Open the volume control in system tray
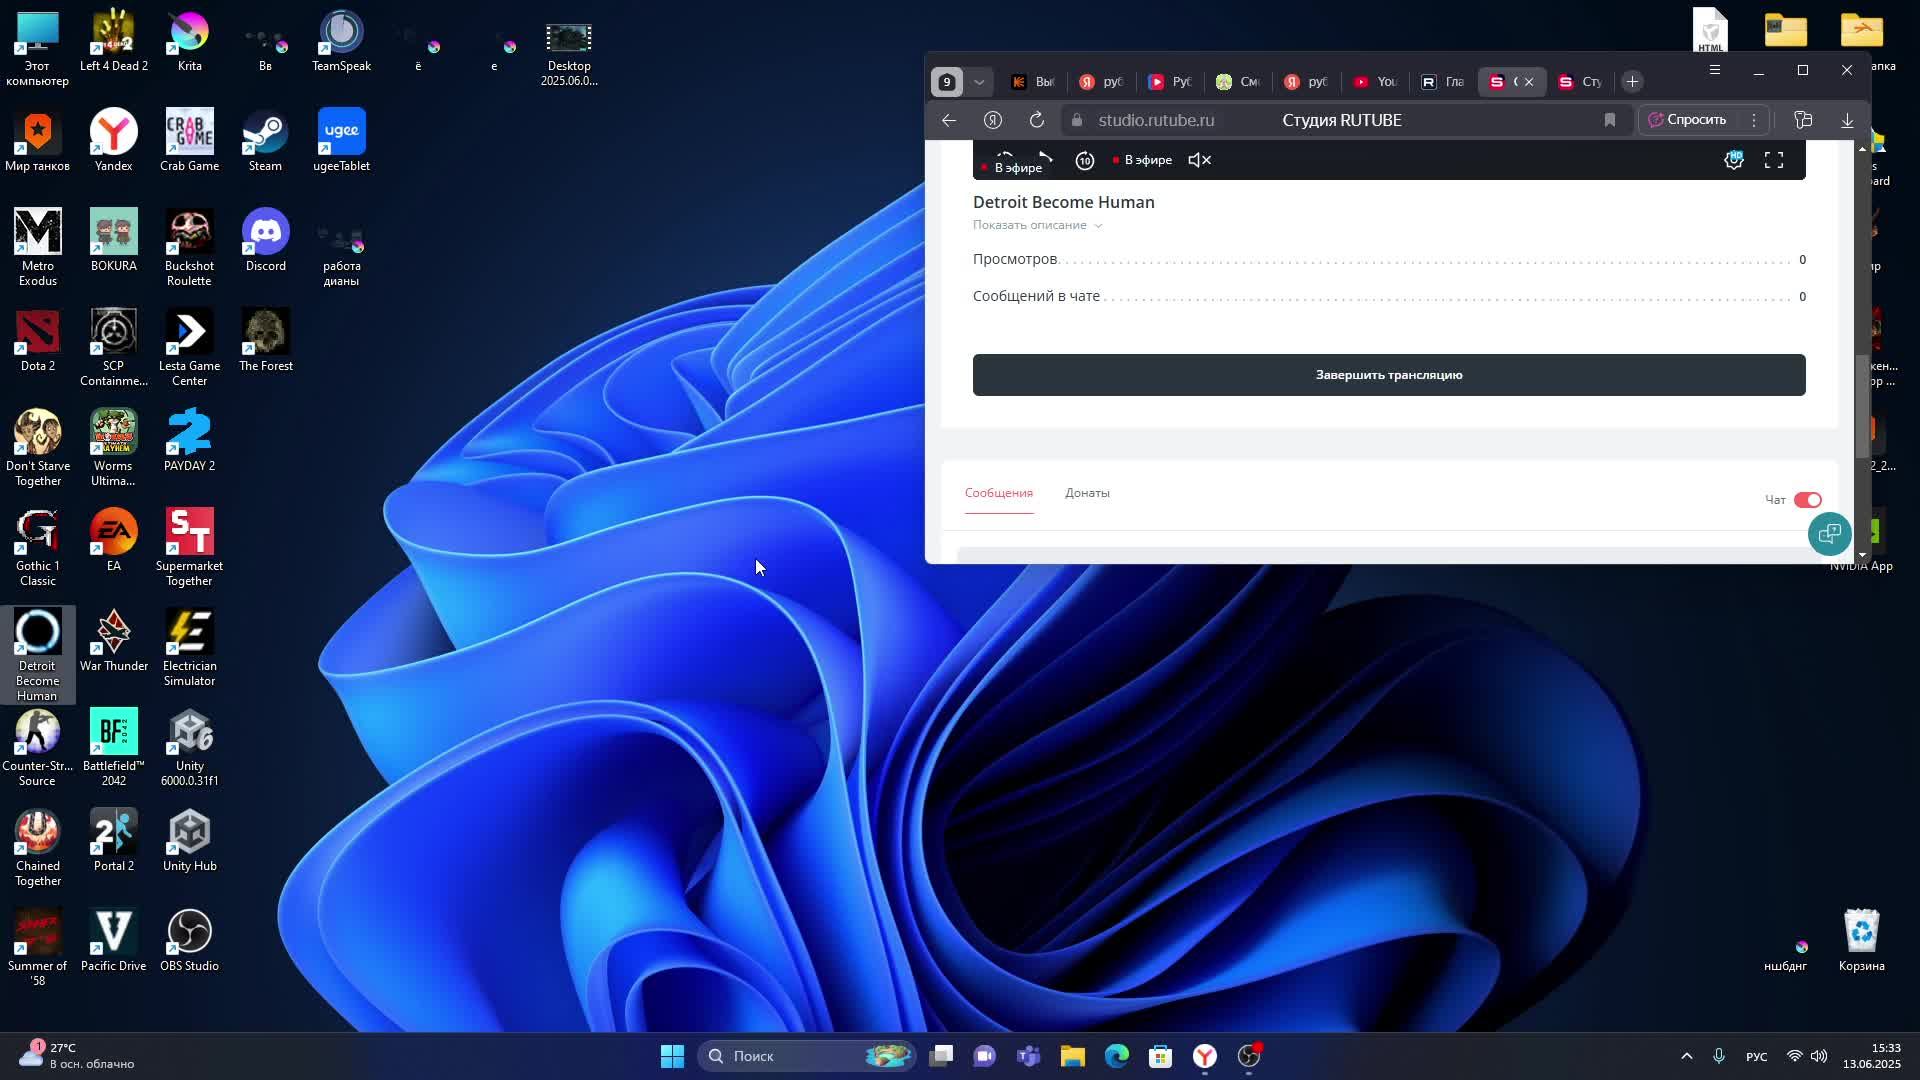The width and height of the screenshot is (1920, 1080). (x=1819, y=1056)
